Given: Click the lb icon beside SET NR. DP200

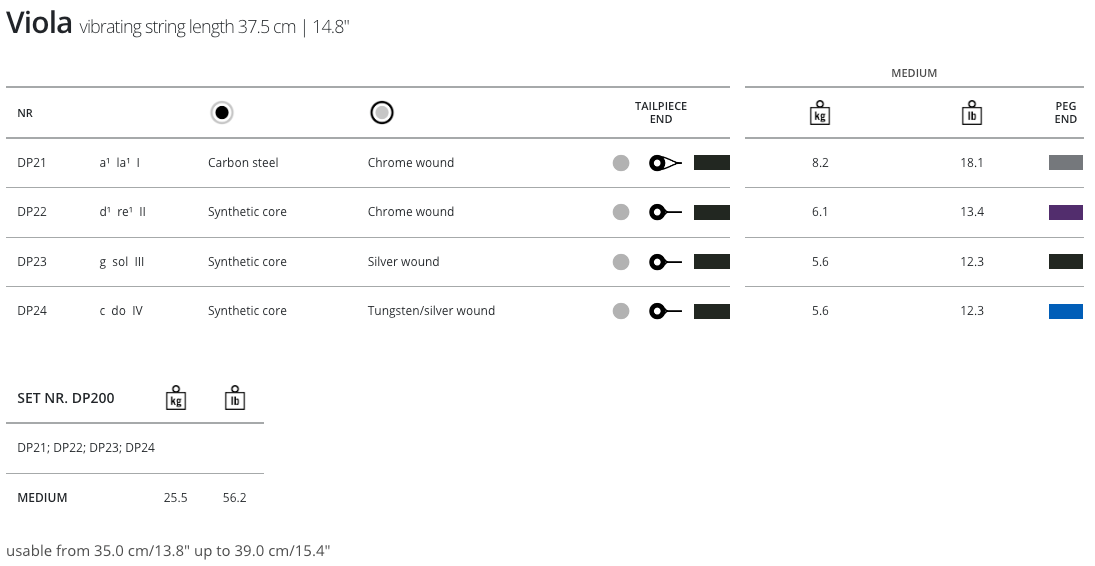Looking at the screenshot, I should (x=235, y=398).
